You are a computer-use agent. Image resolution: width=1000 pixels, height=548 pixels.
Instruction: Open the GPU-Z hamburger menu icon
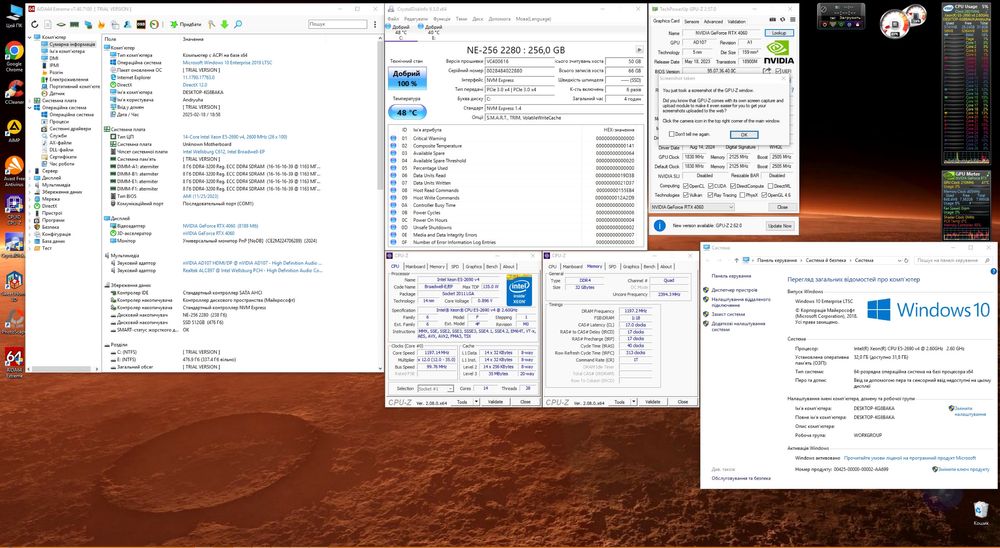(x=793, y=20)
